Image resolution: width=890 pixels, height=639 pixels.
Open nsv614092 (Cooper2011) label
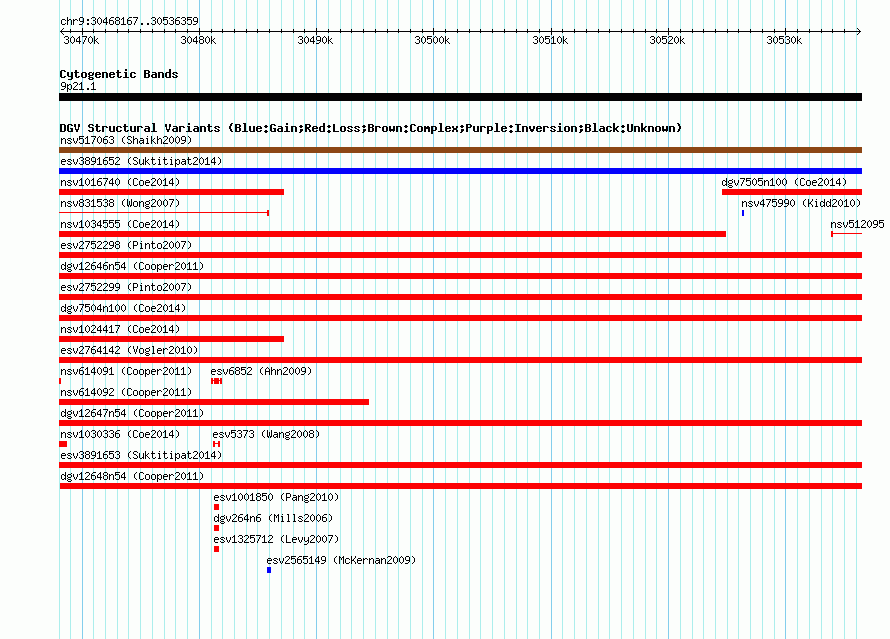(126, 392)
